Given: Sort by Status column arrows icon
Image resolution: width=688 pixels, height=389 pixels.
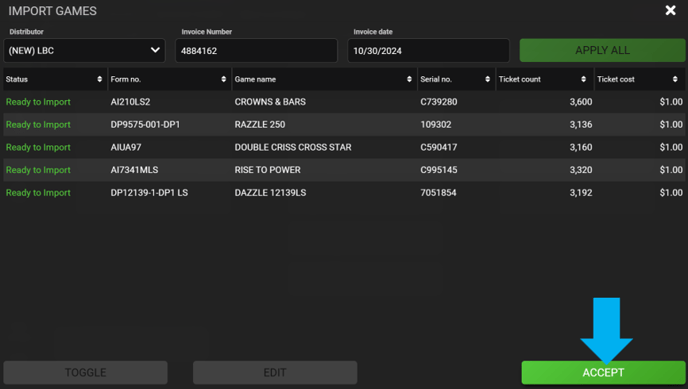Looking at the screenshot, I should [100, 79].
